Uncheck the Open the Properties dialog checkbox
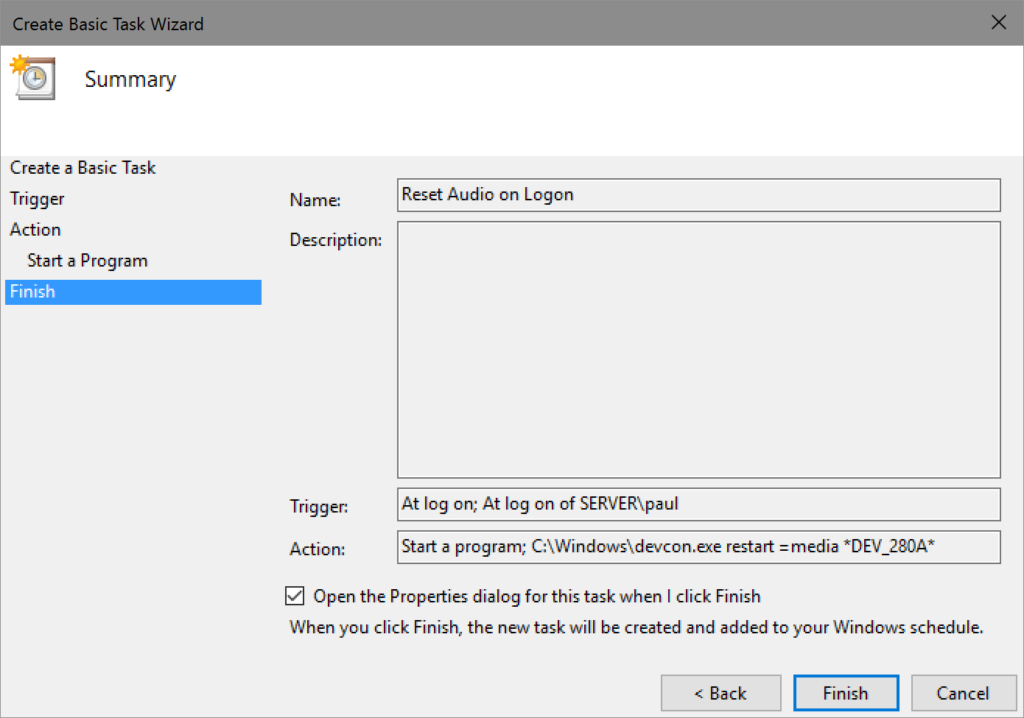This screenshot has width=1024, height=718. pos(295,597)
